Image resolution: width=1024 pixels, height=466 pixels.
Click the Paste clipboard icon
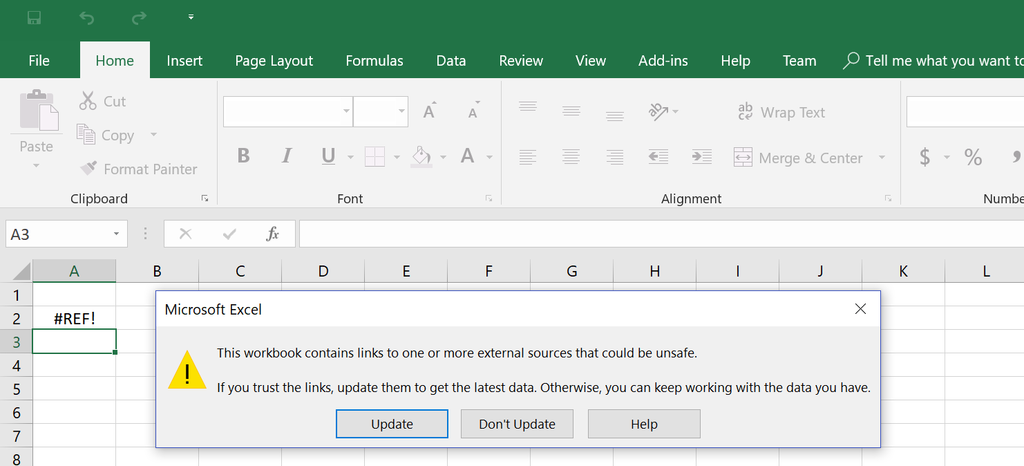click(37, 110)
